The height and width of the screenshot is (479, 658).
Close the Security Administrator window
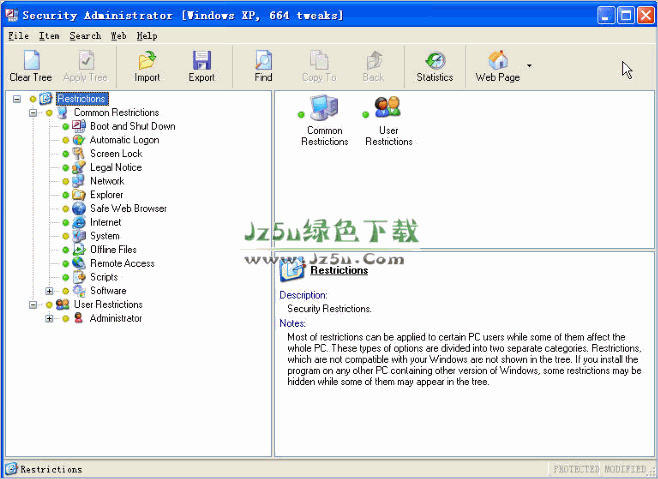646,16
